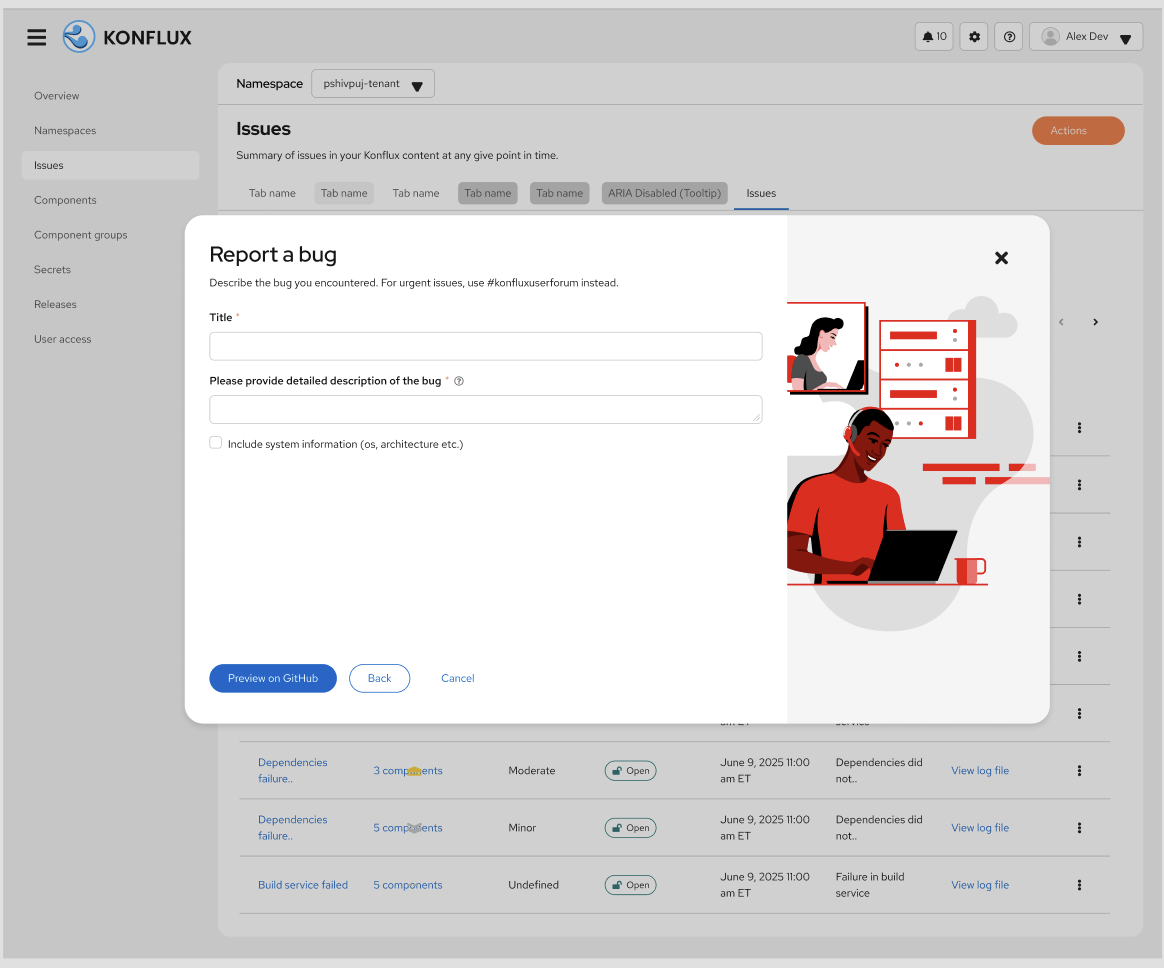Open Build service failed issue link
The image size is (1164, 968).
coord(303,885)
